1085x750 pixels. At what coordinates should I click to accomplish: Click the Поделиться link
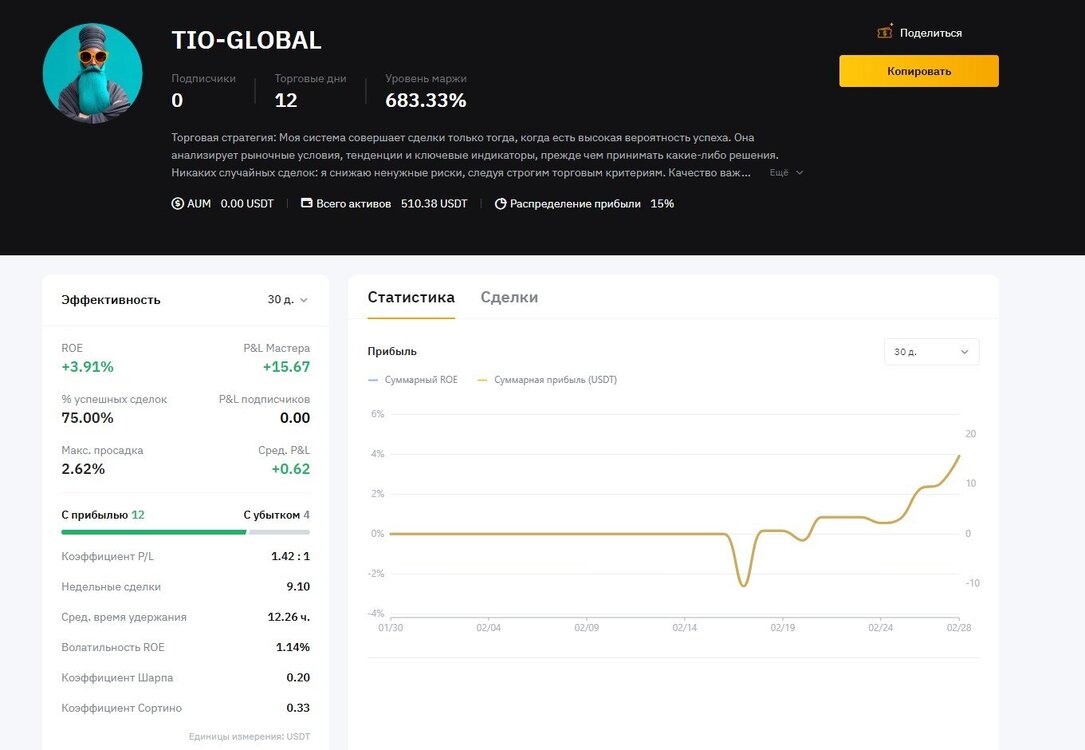931,33
